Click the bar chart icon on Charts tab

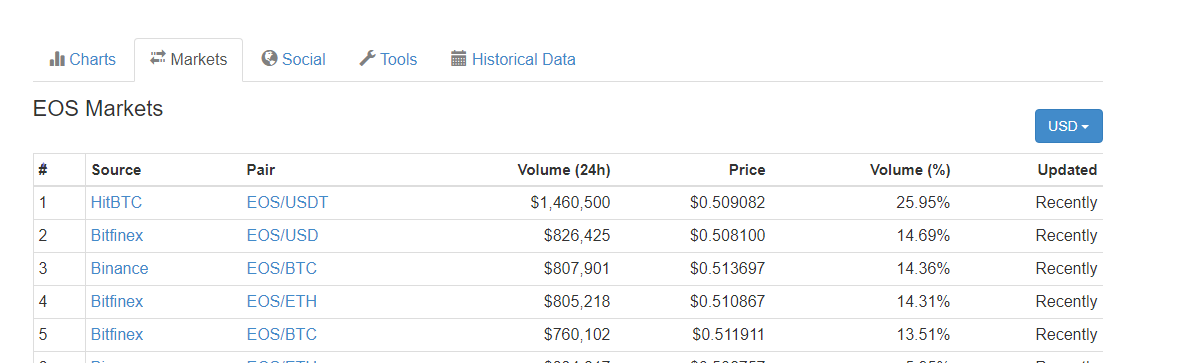point(57,59)
